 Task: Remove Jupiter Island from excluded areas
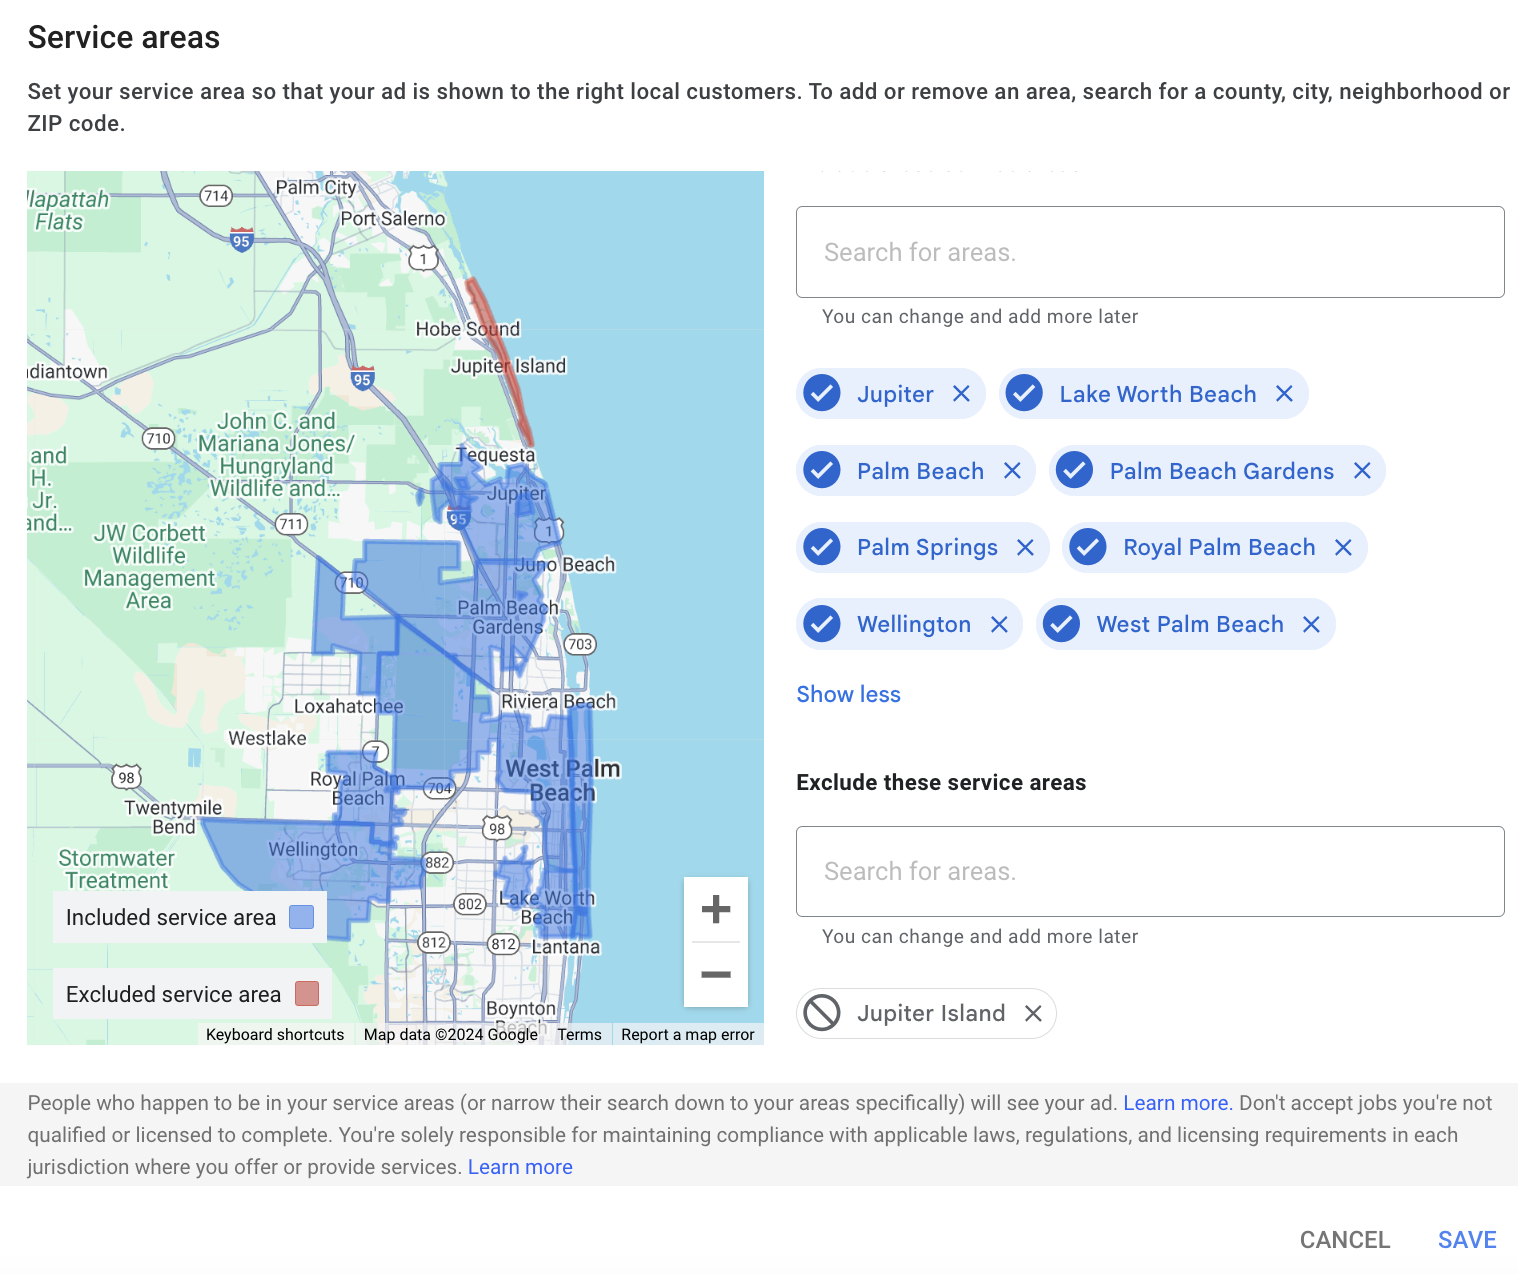tap(1033, 1013)
